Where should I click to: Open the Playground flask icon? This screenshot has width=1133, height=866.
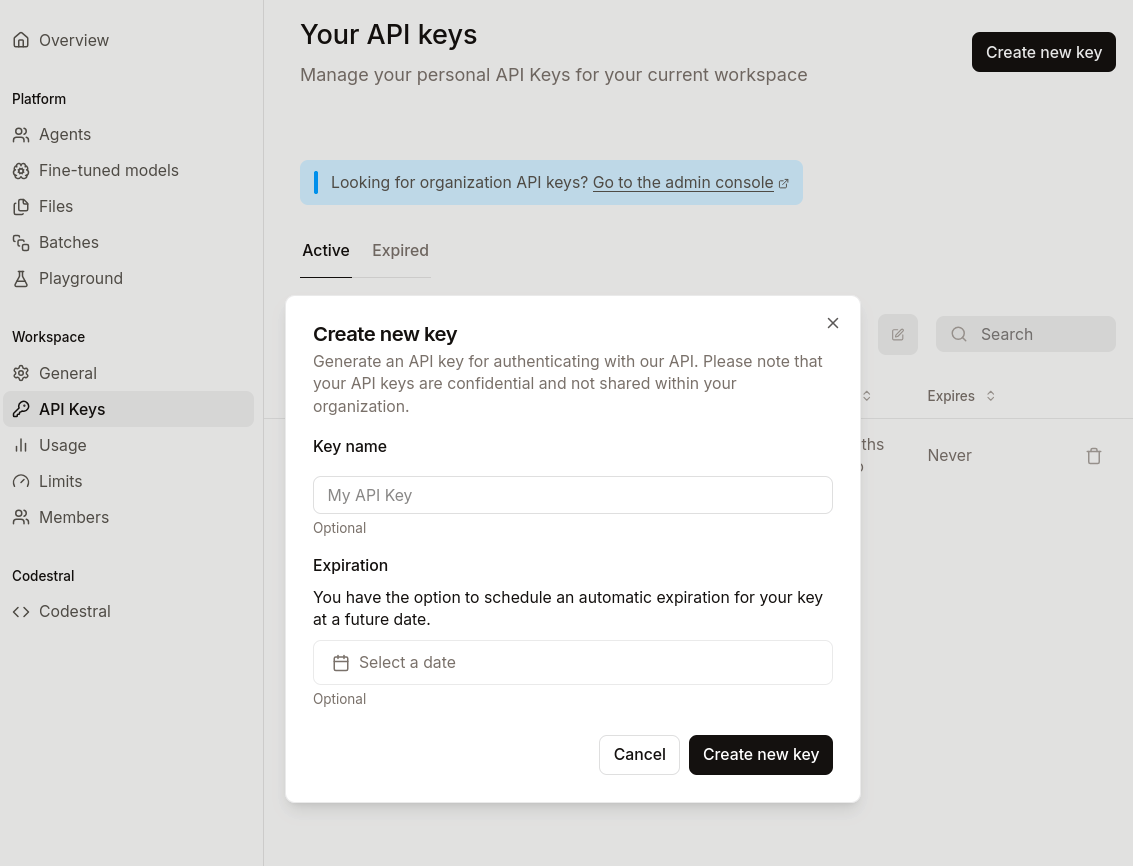pyautogui.click(x=21, y=279)
